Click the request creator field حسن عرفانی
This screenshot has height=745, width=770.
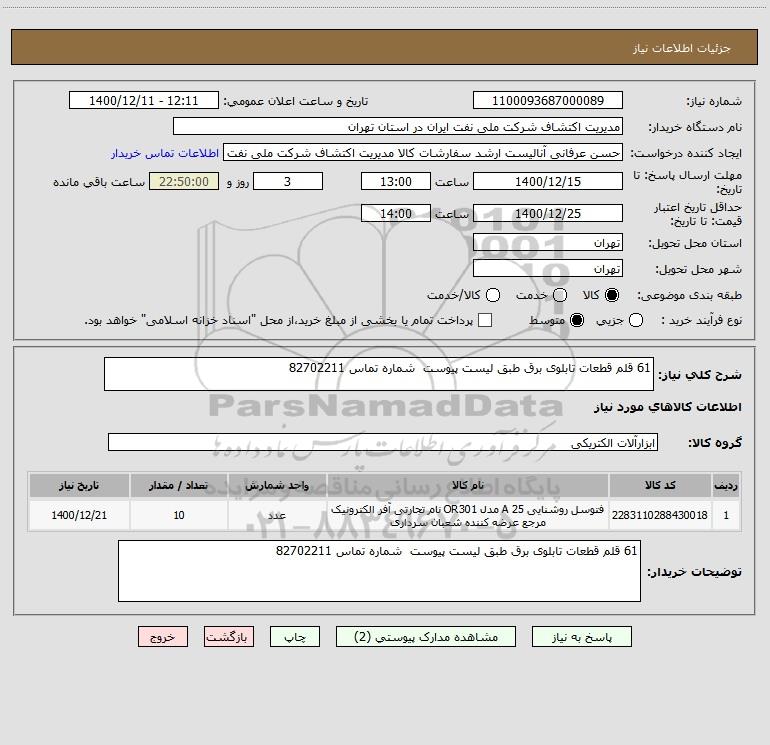[423, 153]
